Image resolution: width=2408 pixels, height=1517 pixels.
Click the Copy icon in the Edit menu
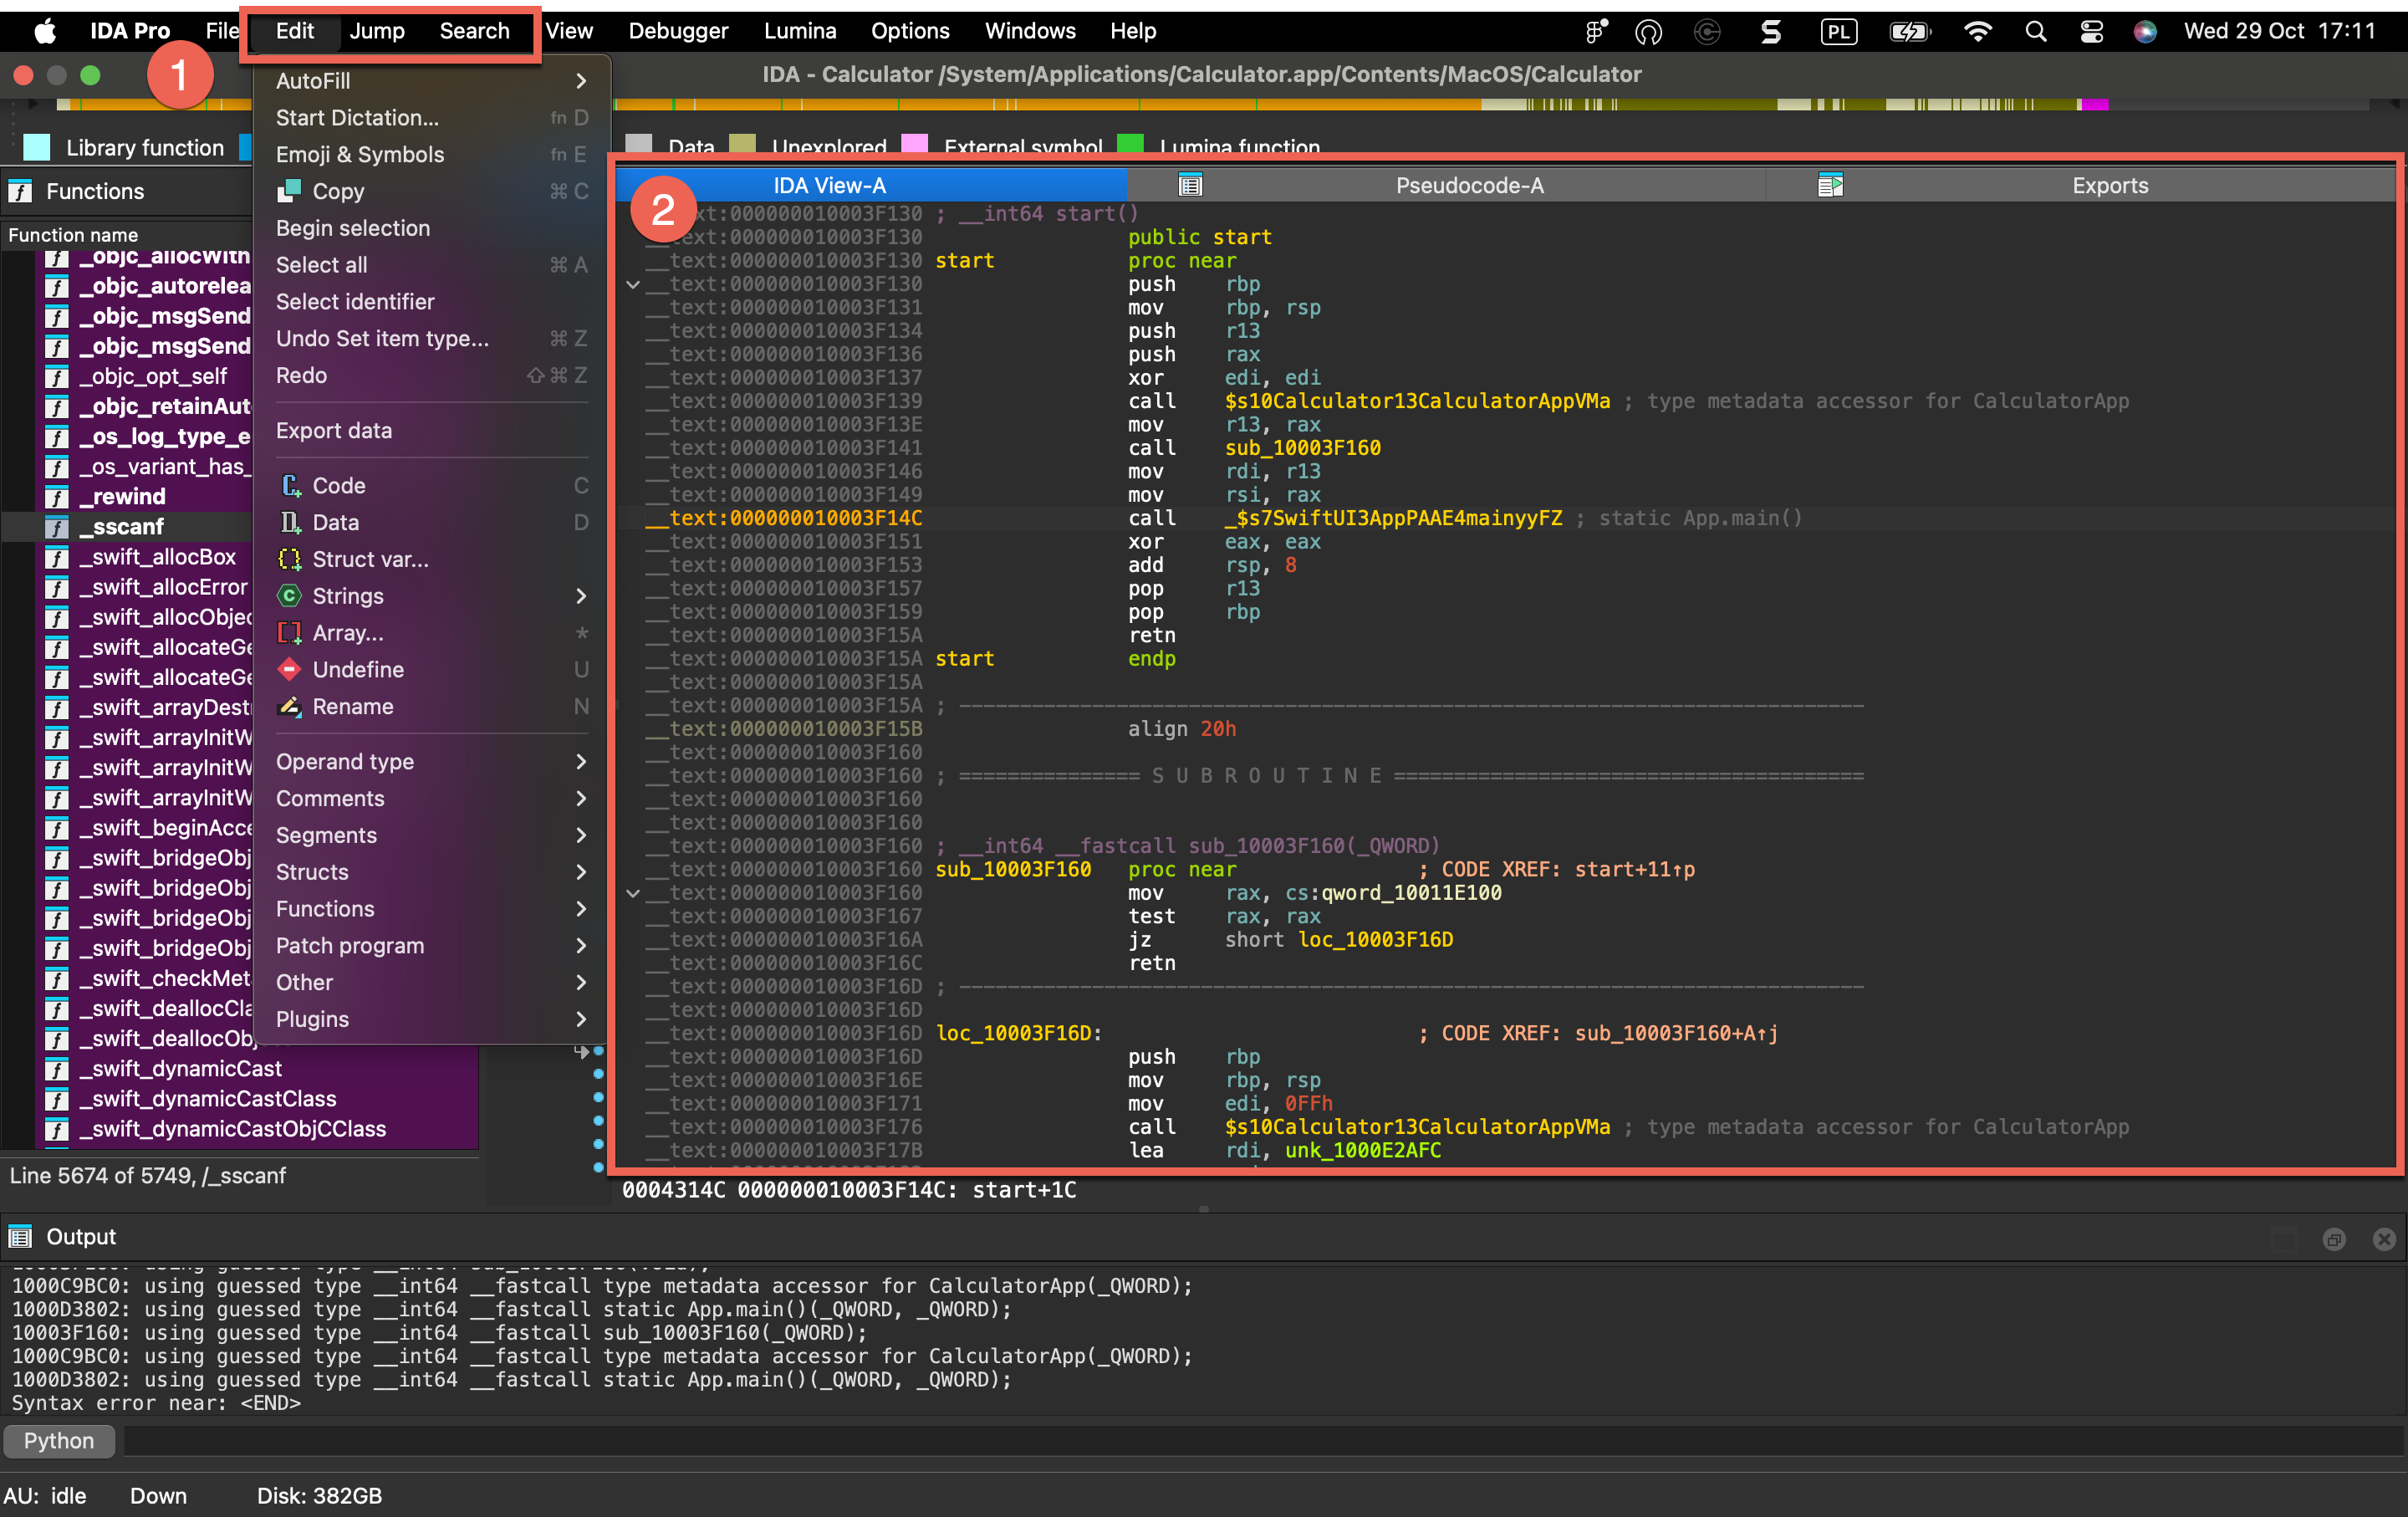[x=290, y=191]
